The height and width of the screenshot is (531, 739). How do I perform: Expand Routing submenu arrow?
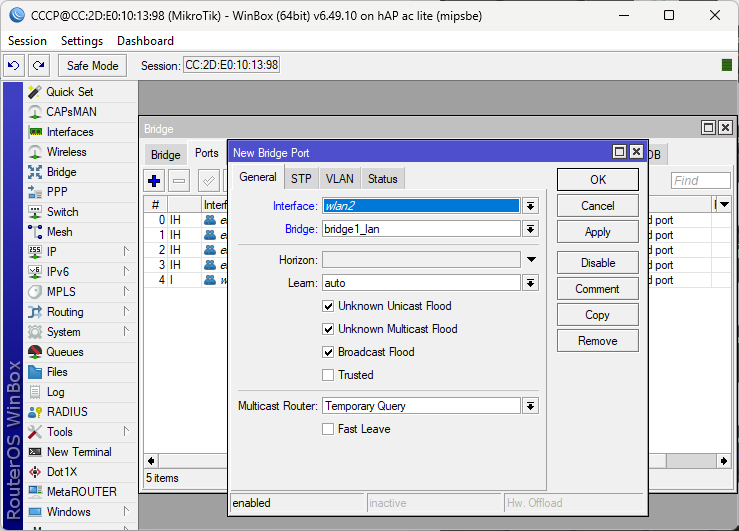[x=126, y=311]
